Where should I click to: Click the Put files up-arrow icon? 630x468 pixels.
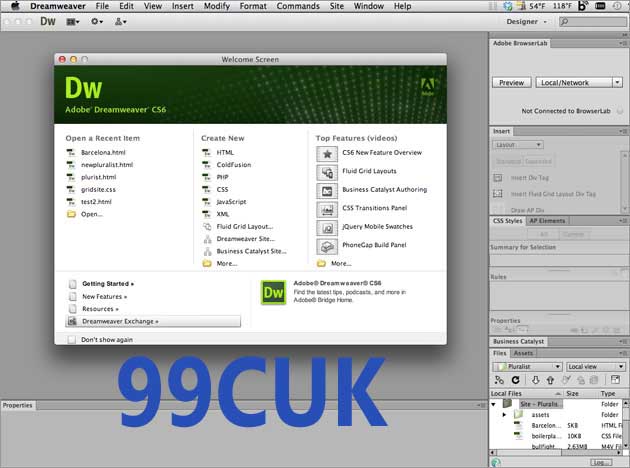[x=550, y=380]
